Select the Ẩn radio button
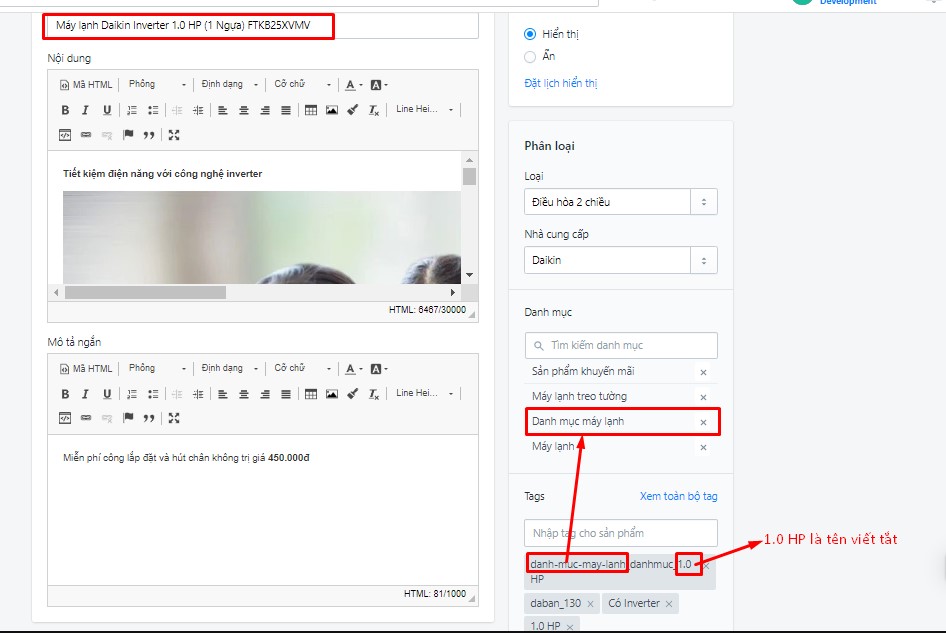The image size is (946, 633). [530, 57]
